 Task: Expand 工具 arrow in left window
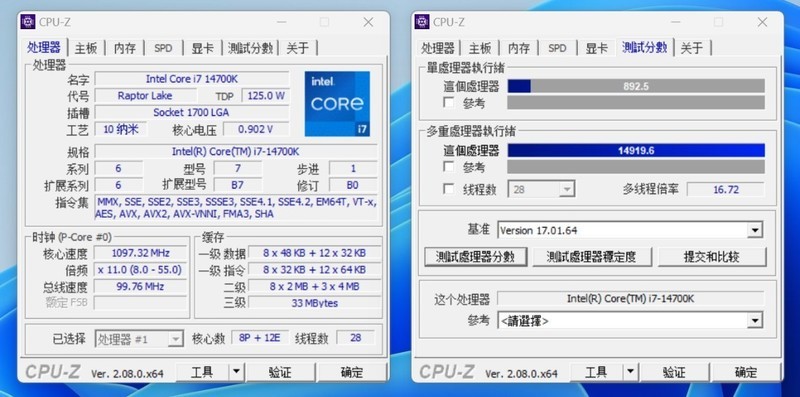pos(236,372)
